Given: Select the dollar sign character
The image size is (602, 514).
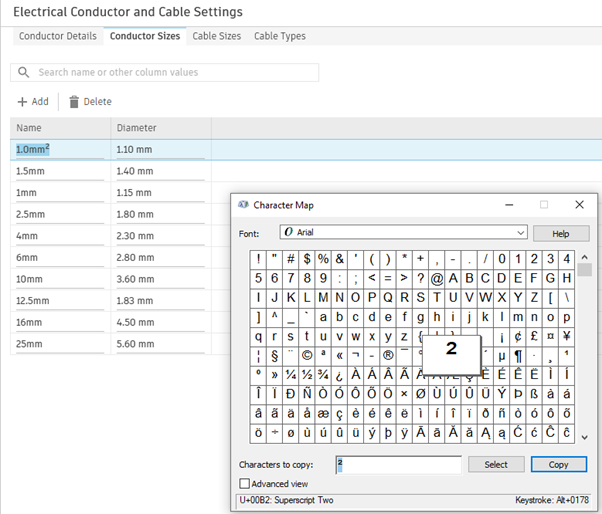Looking at the screenshot, I should point(307,259).
